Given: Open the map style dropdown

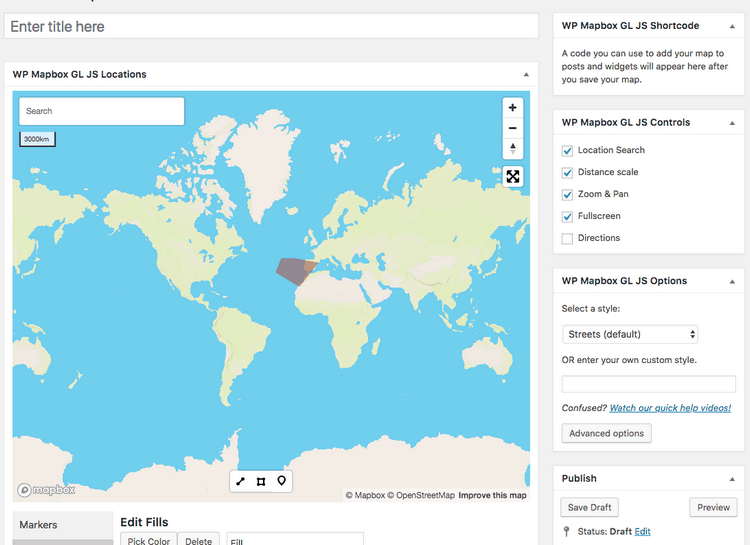Looking at the screenshot, I should point(630,334).
